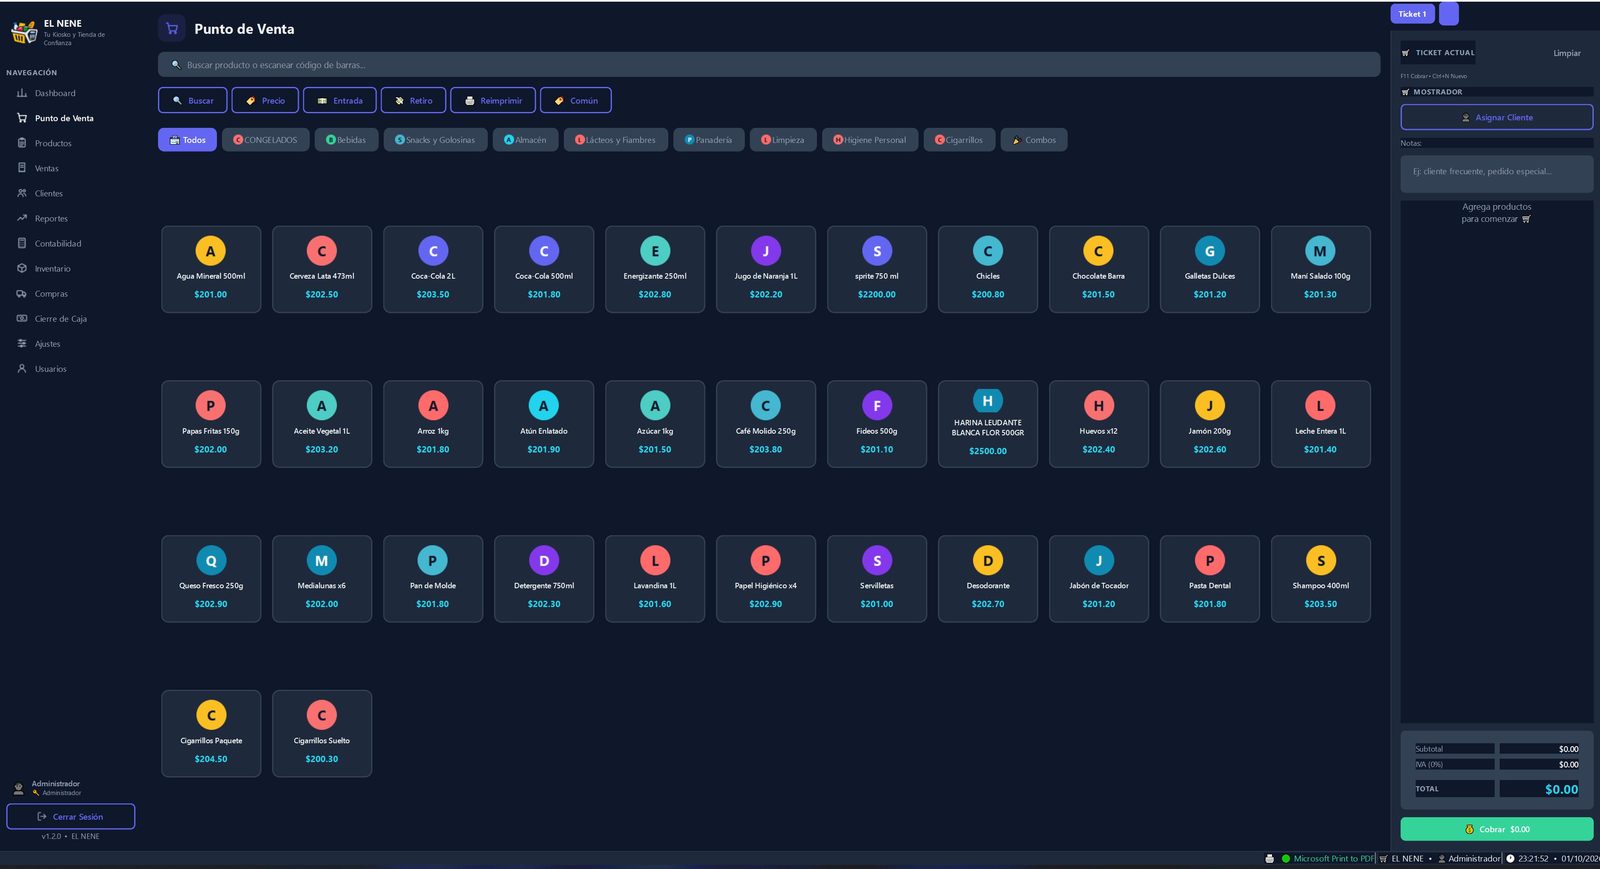Open Productos in the navigation sidebar
Image resolution: width=1600 pixels, height=869 pixels.
point(53,143)
